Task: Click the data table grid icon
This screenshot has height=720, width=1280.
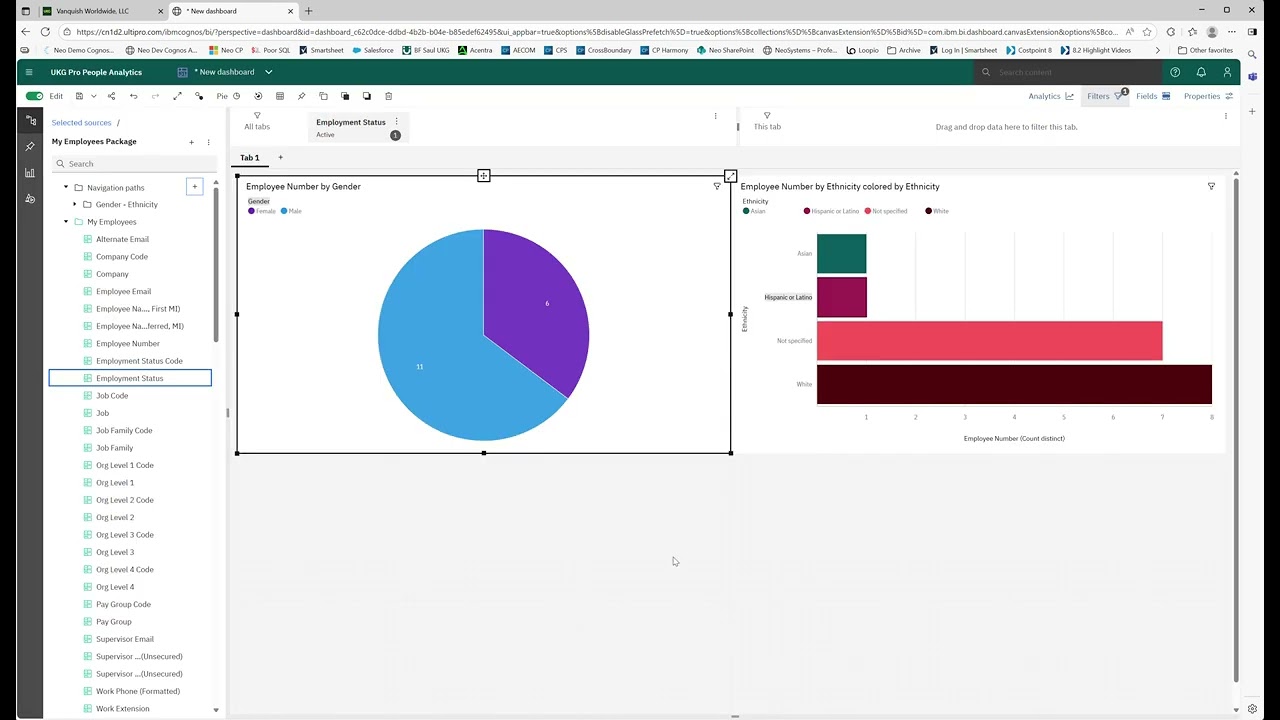Action: click(x=280, y=96)
